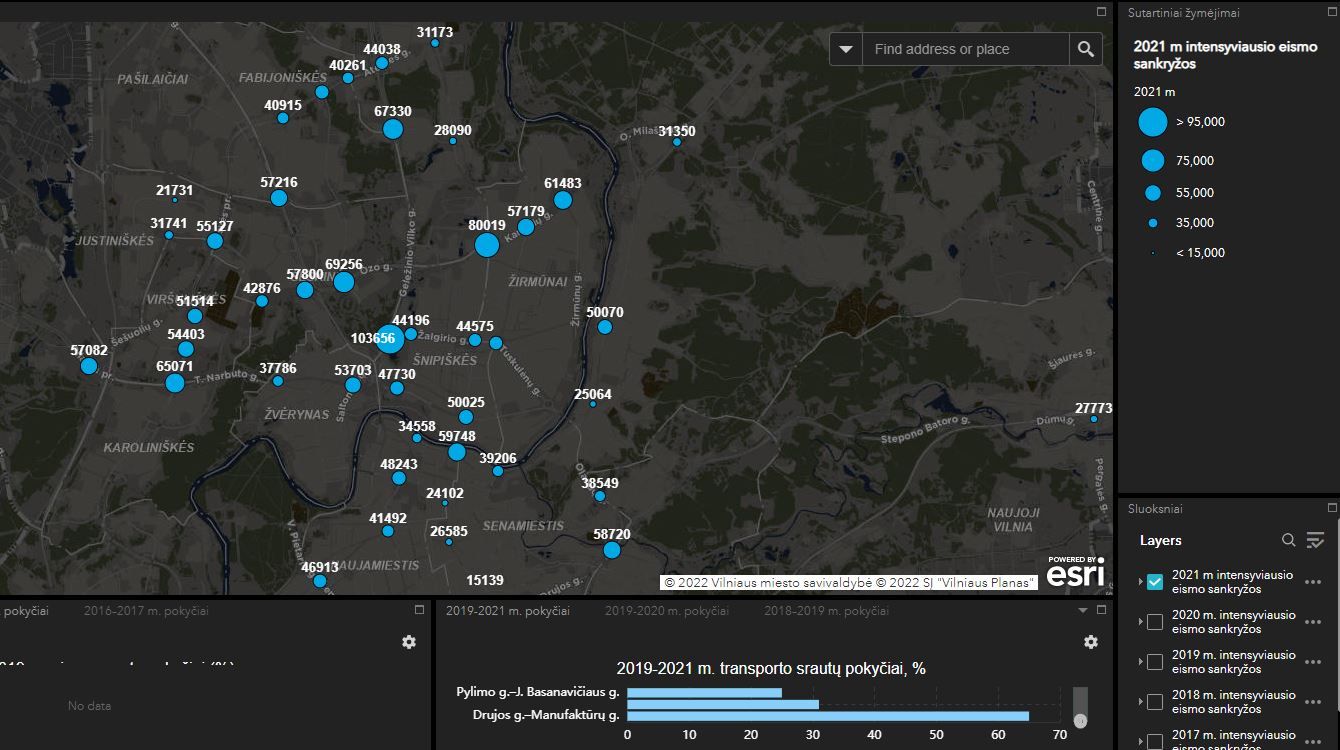This screenshot has height=750, width=1340.
Task: Click the 103656 intersection marker on map
Action: pos(389,340)
